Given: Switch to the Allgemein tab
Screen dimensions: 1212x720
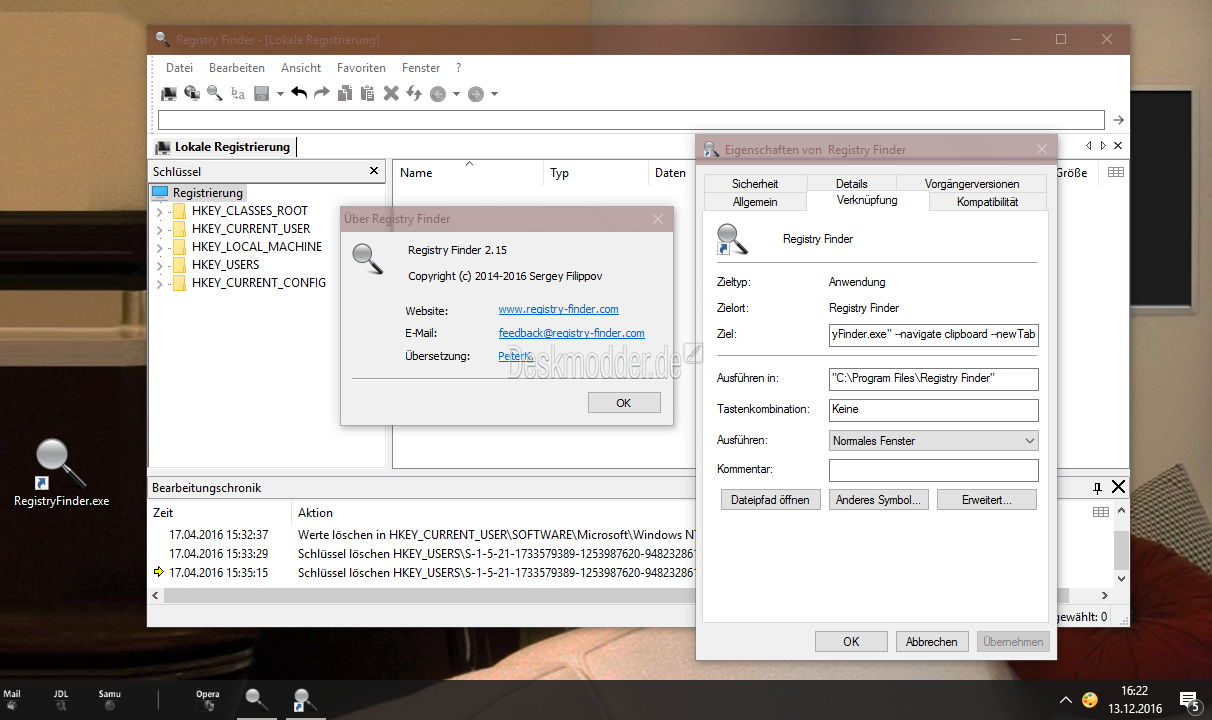Looking at the screenshot, I should [x=755, y=202].
